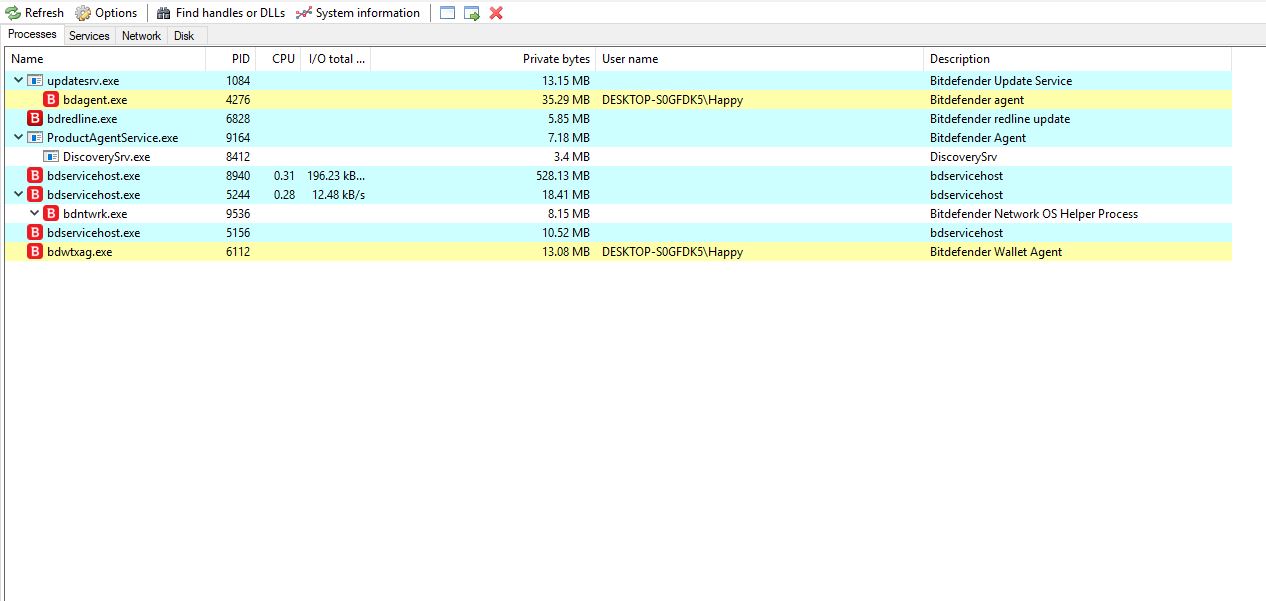
Task: Click the blank window finder toolbar icon
Action: [447, 13]
